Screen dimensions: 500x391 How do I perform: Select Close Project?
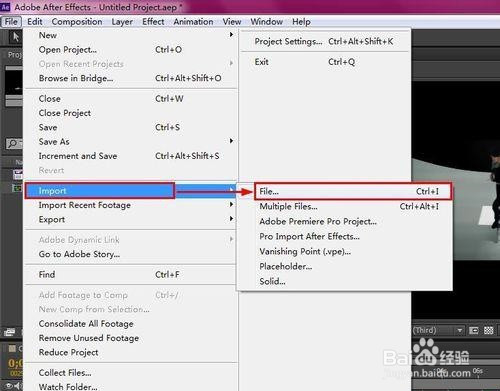coord(131,113)
